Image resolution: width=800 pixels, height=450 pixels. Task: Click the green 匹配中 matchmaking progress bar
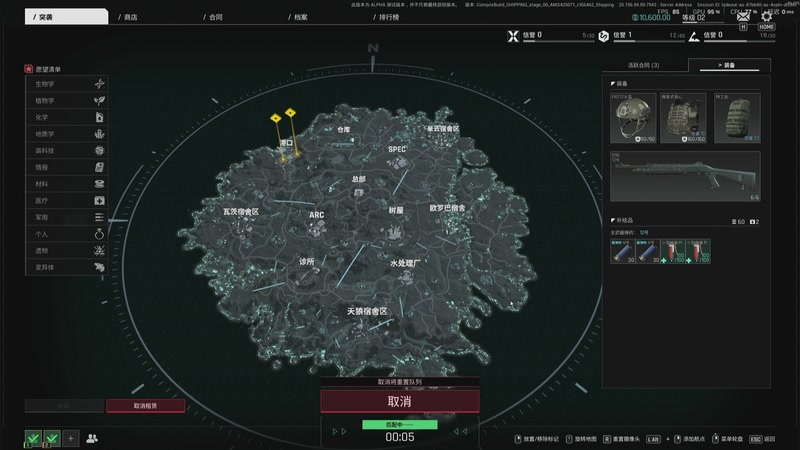pos(399,424)
